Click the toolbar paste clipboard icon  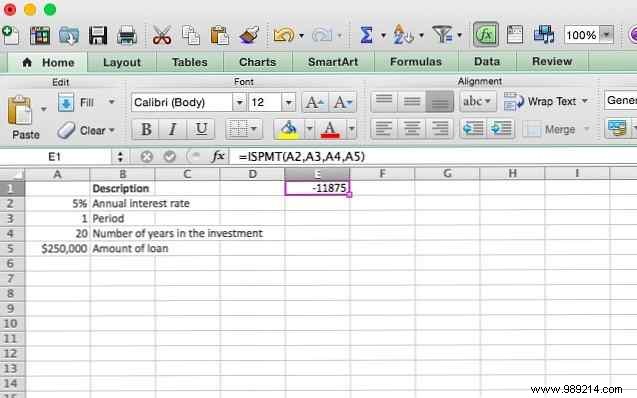click(220, 35)
